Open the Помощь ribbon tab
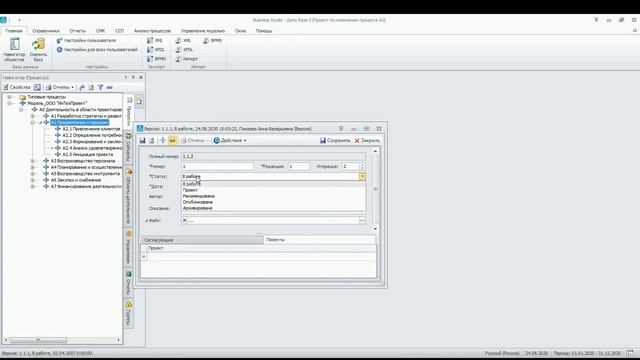Screen dimensions: 640x360 point(264,31)
